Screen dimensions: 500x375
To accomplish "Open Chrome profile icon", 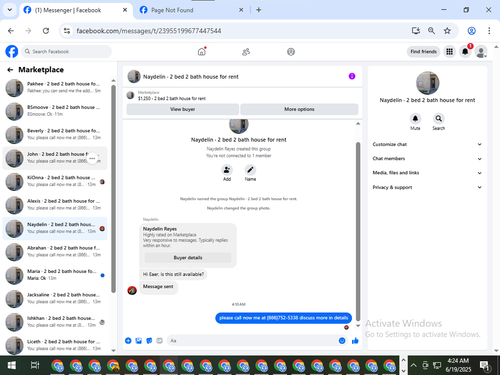I will click(471, 31).
